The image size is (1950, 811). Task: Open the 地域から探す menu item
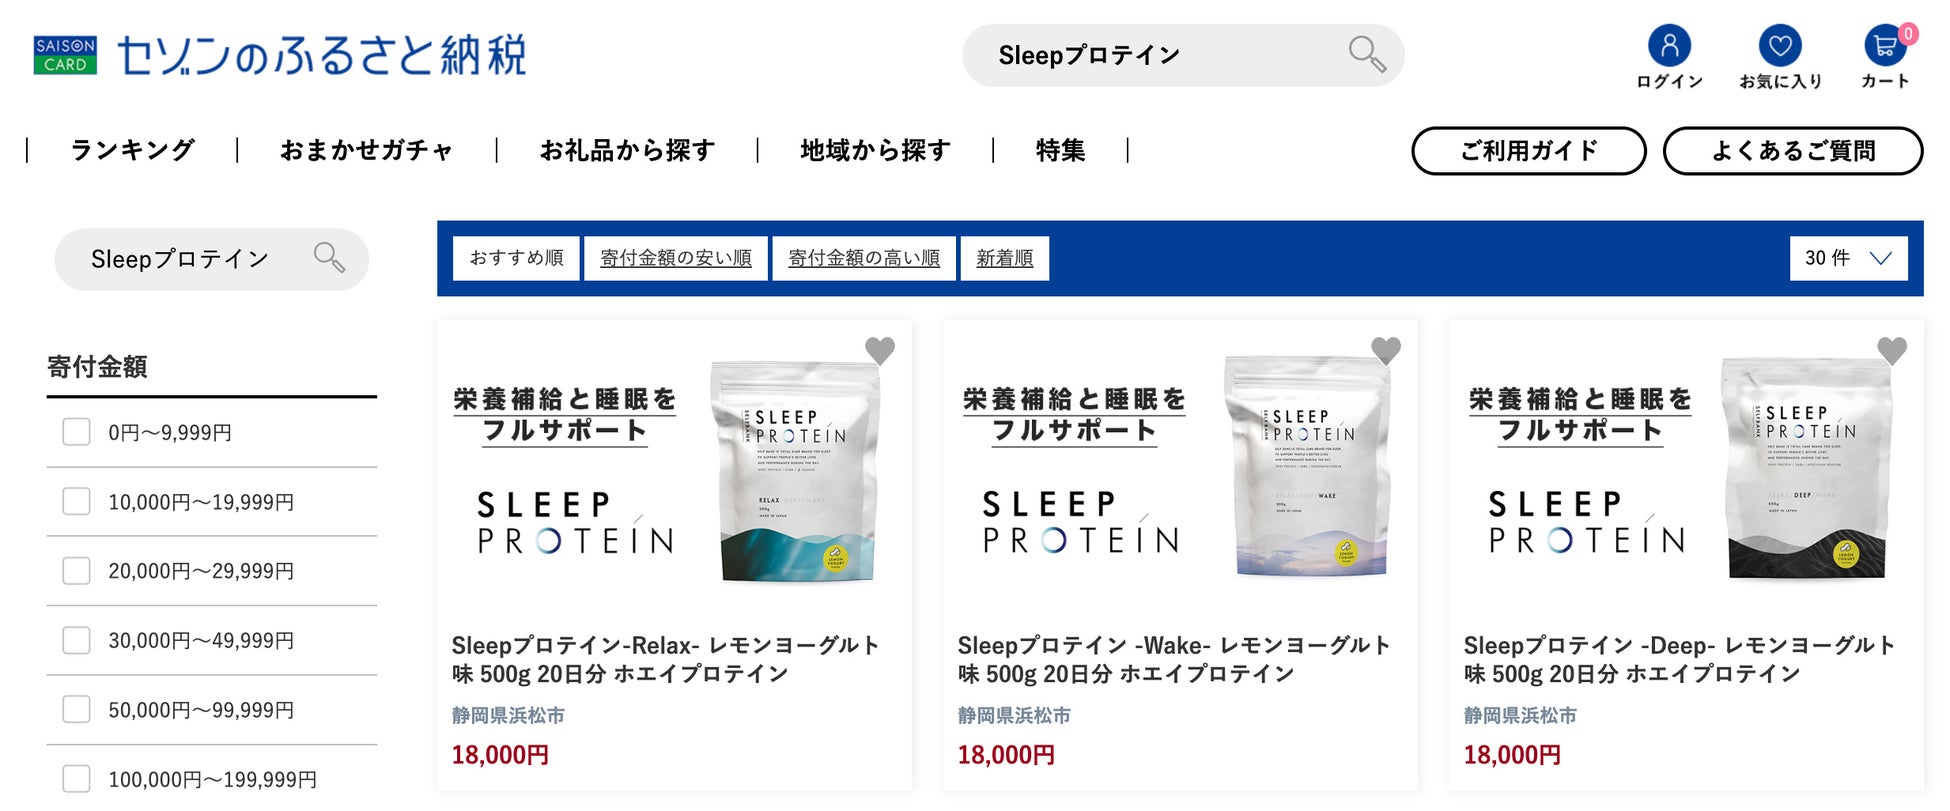[x=875, y=150]
